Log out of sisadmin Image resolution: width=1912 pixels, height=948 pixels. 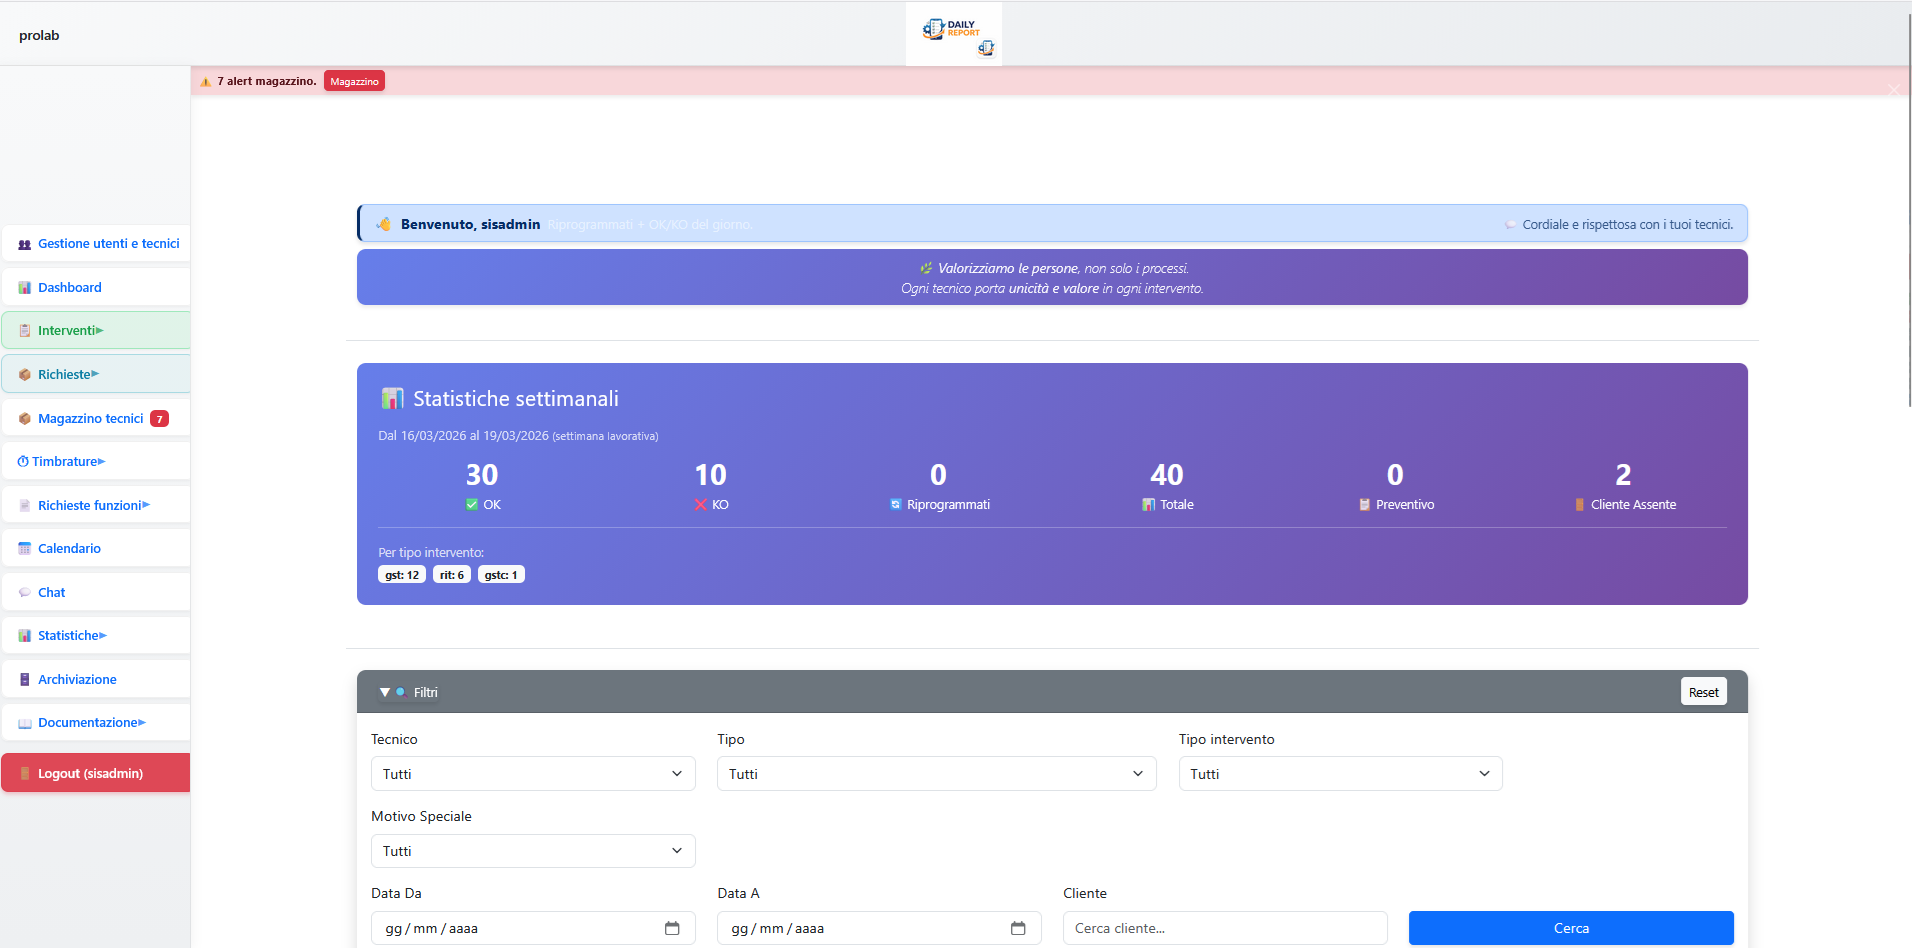pos(96,774)
